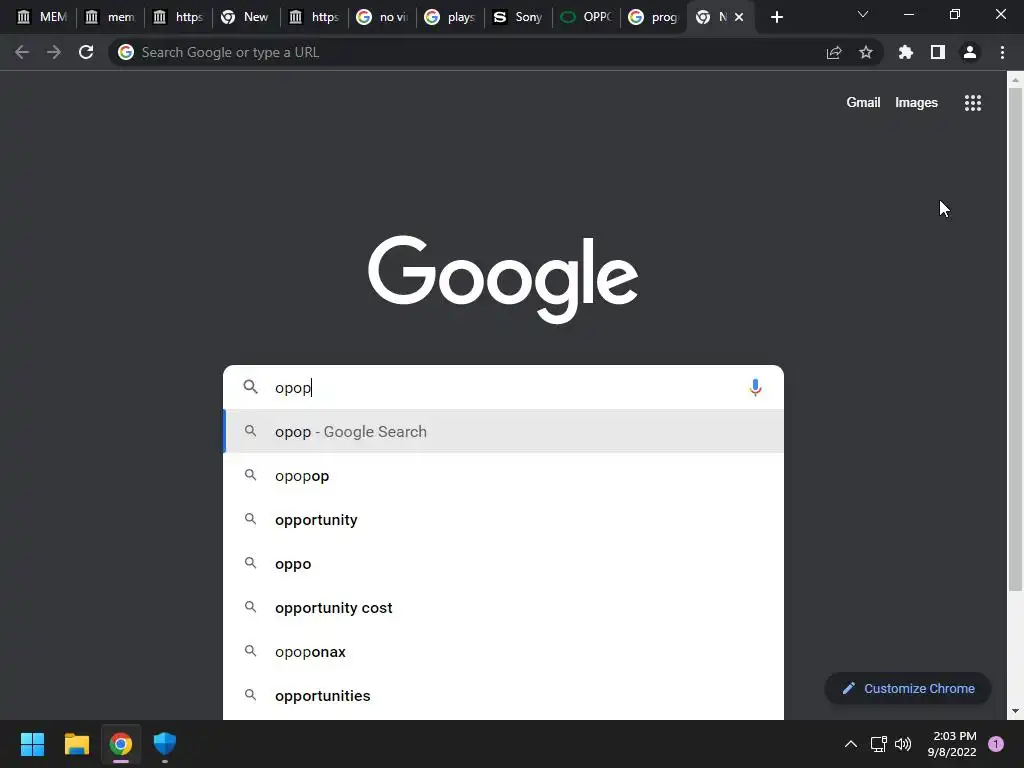The height and width of the screenshot is (768, 1024).
Task: Select the 'oppo' suggestion
Action: [504, 564]
